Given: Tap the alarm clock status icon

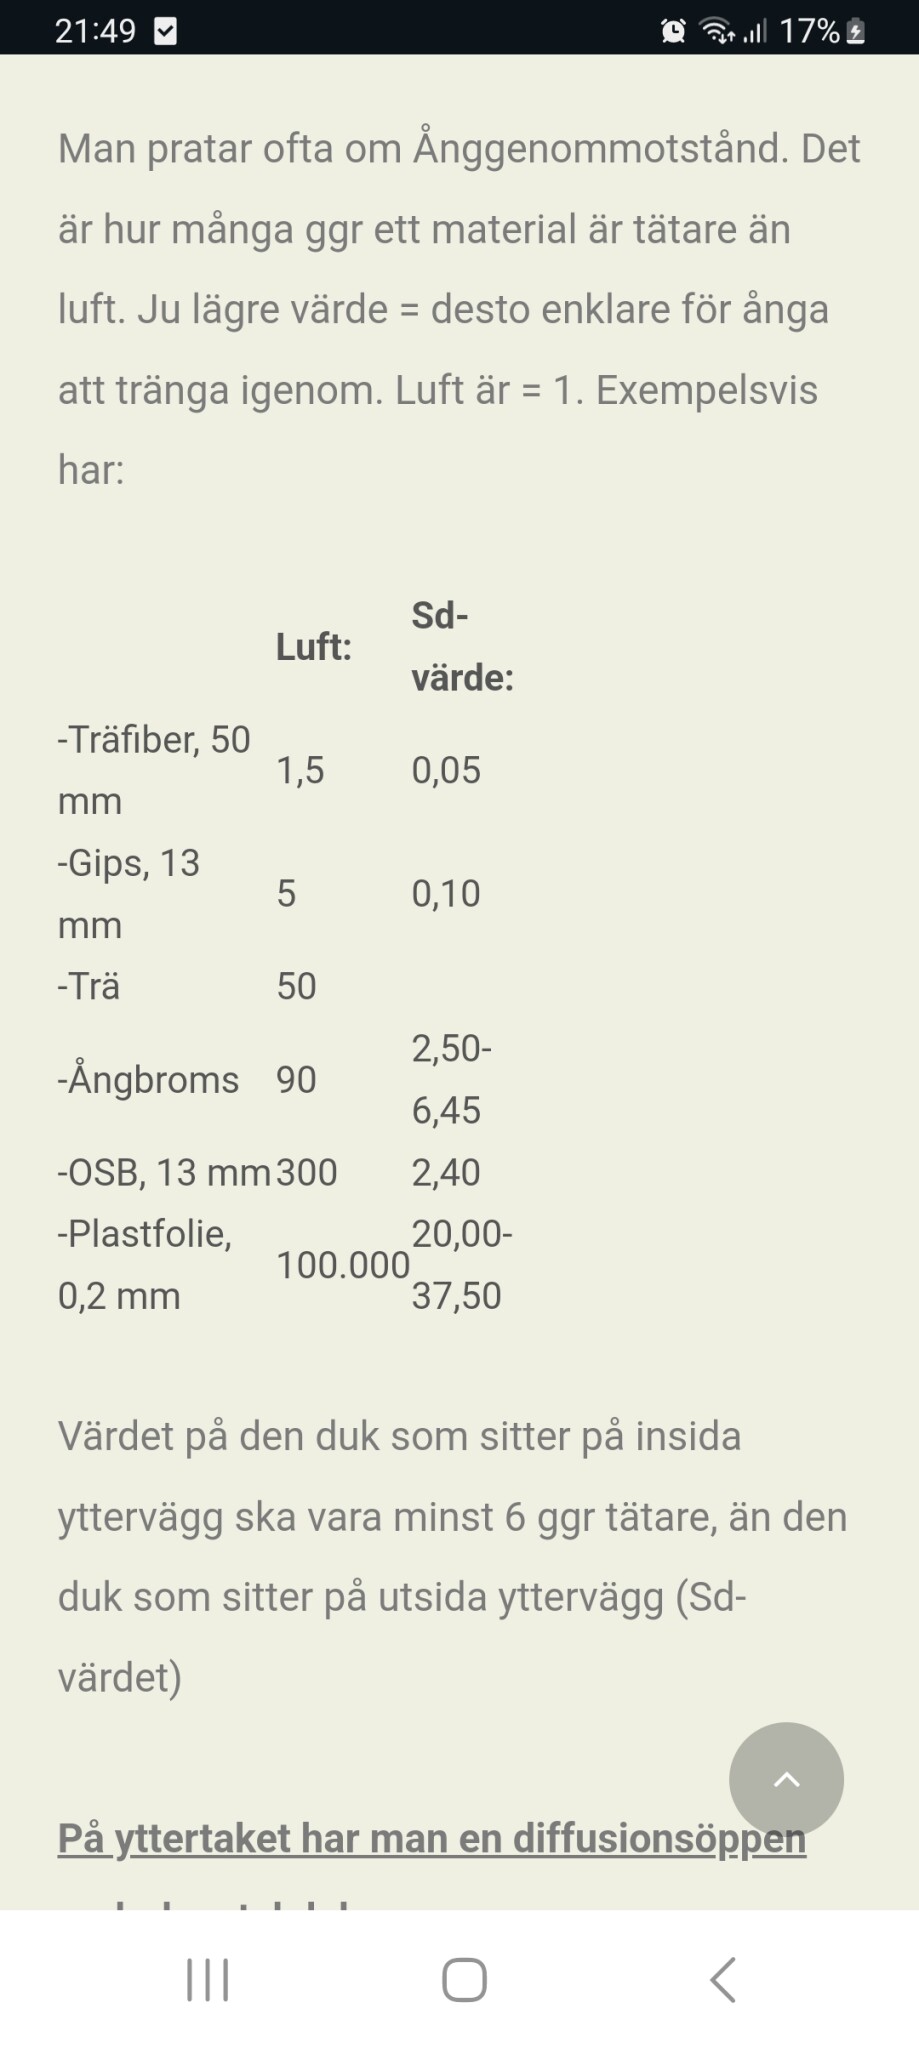Looking at the screenshot, I should pyautogui.click(x=673, y=31).
